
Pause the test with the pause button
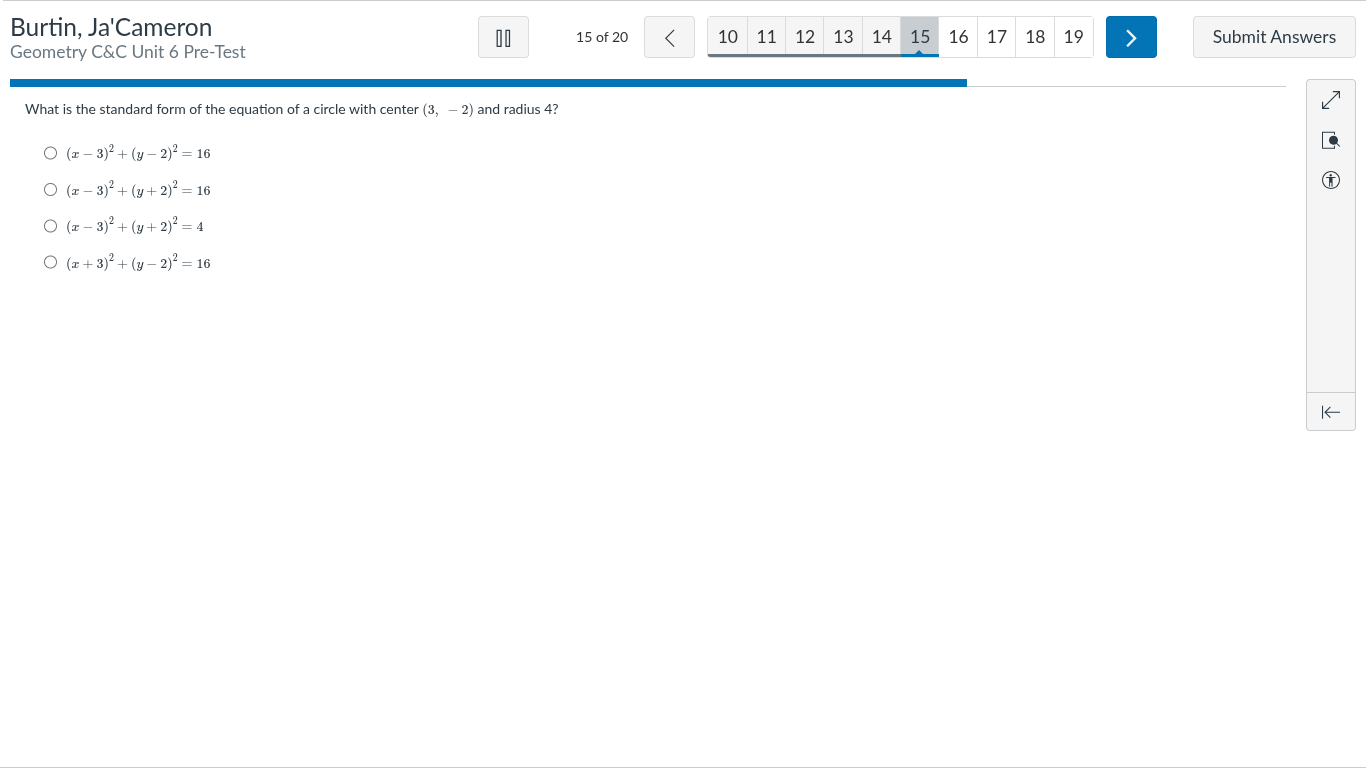[x=503, y=37]
